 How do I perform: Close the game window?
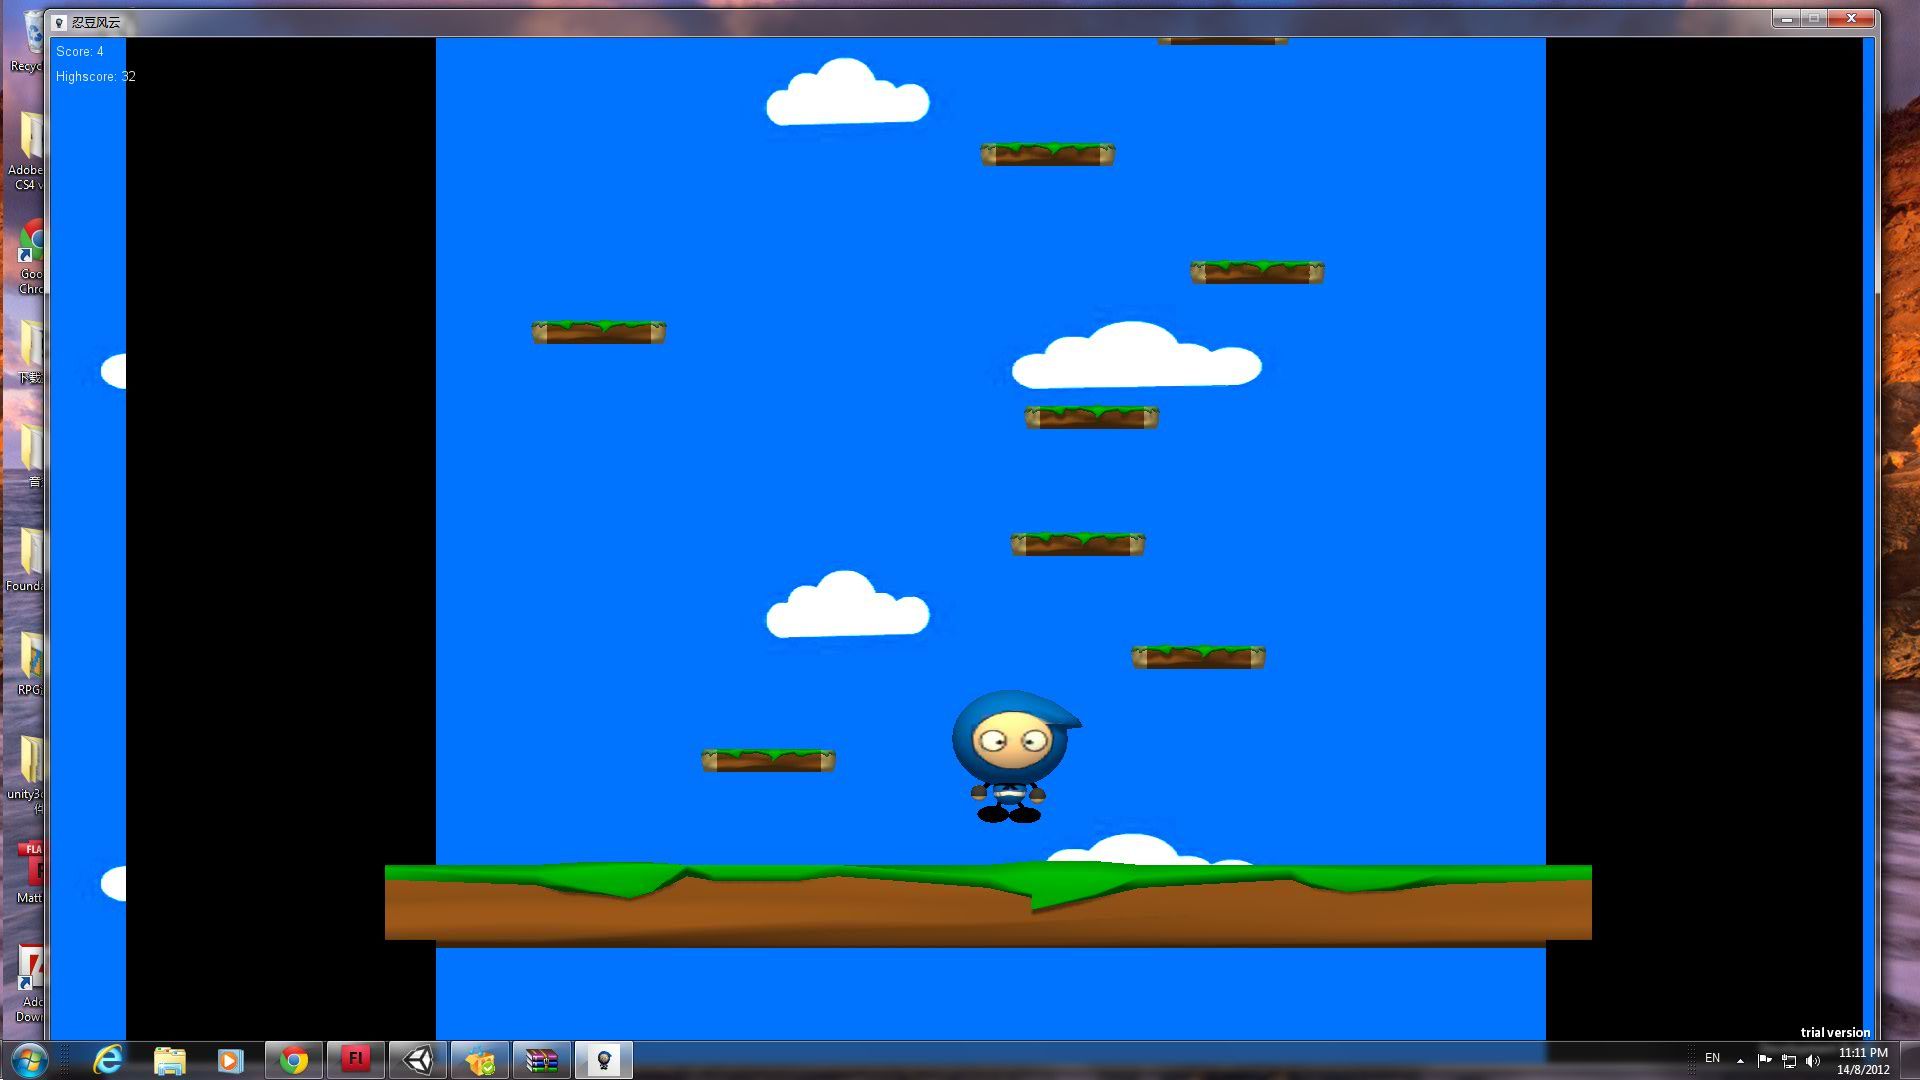pos(1850,19)
